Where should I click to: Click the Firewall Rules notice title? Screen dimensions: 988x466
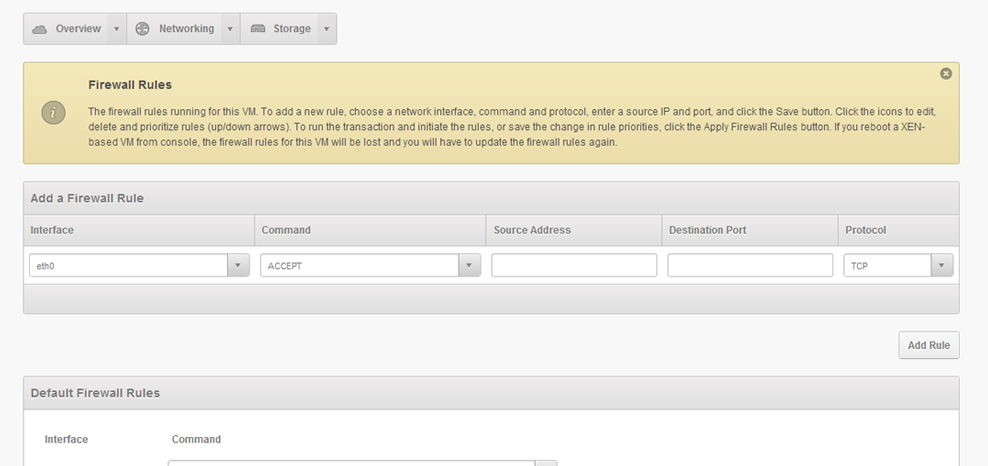point(130,84)
